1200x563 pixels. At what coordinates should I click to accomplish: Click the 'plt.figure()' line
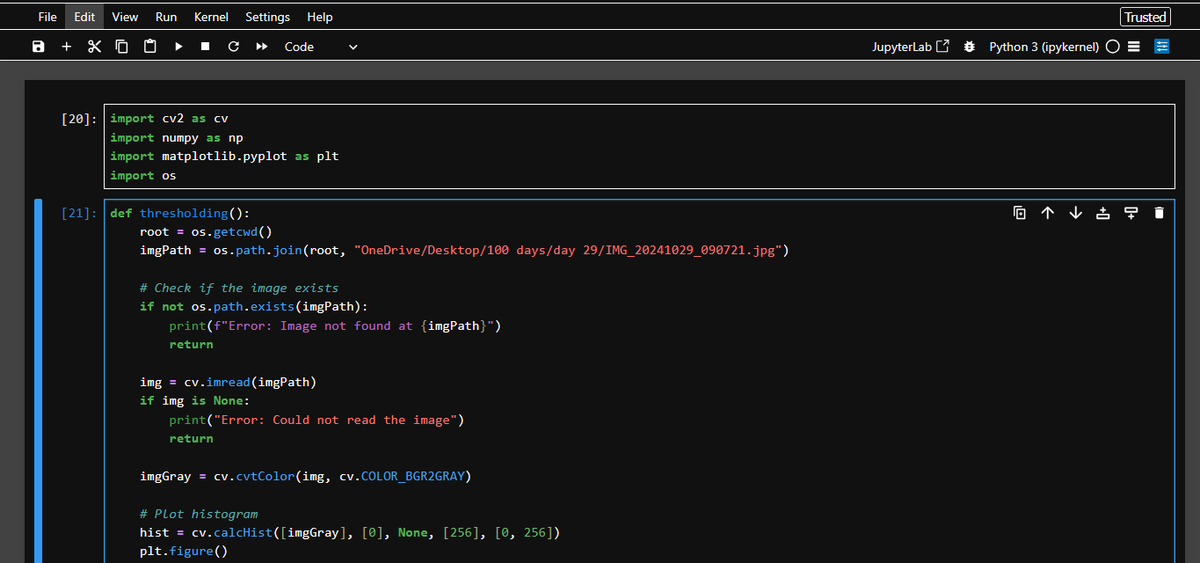[184, 552]
